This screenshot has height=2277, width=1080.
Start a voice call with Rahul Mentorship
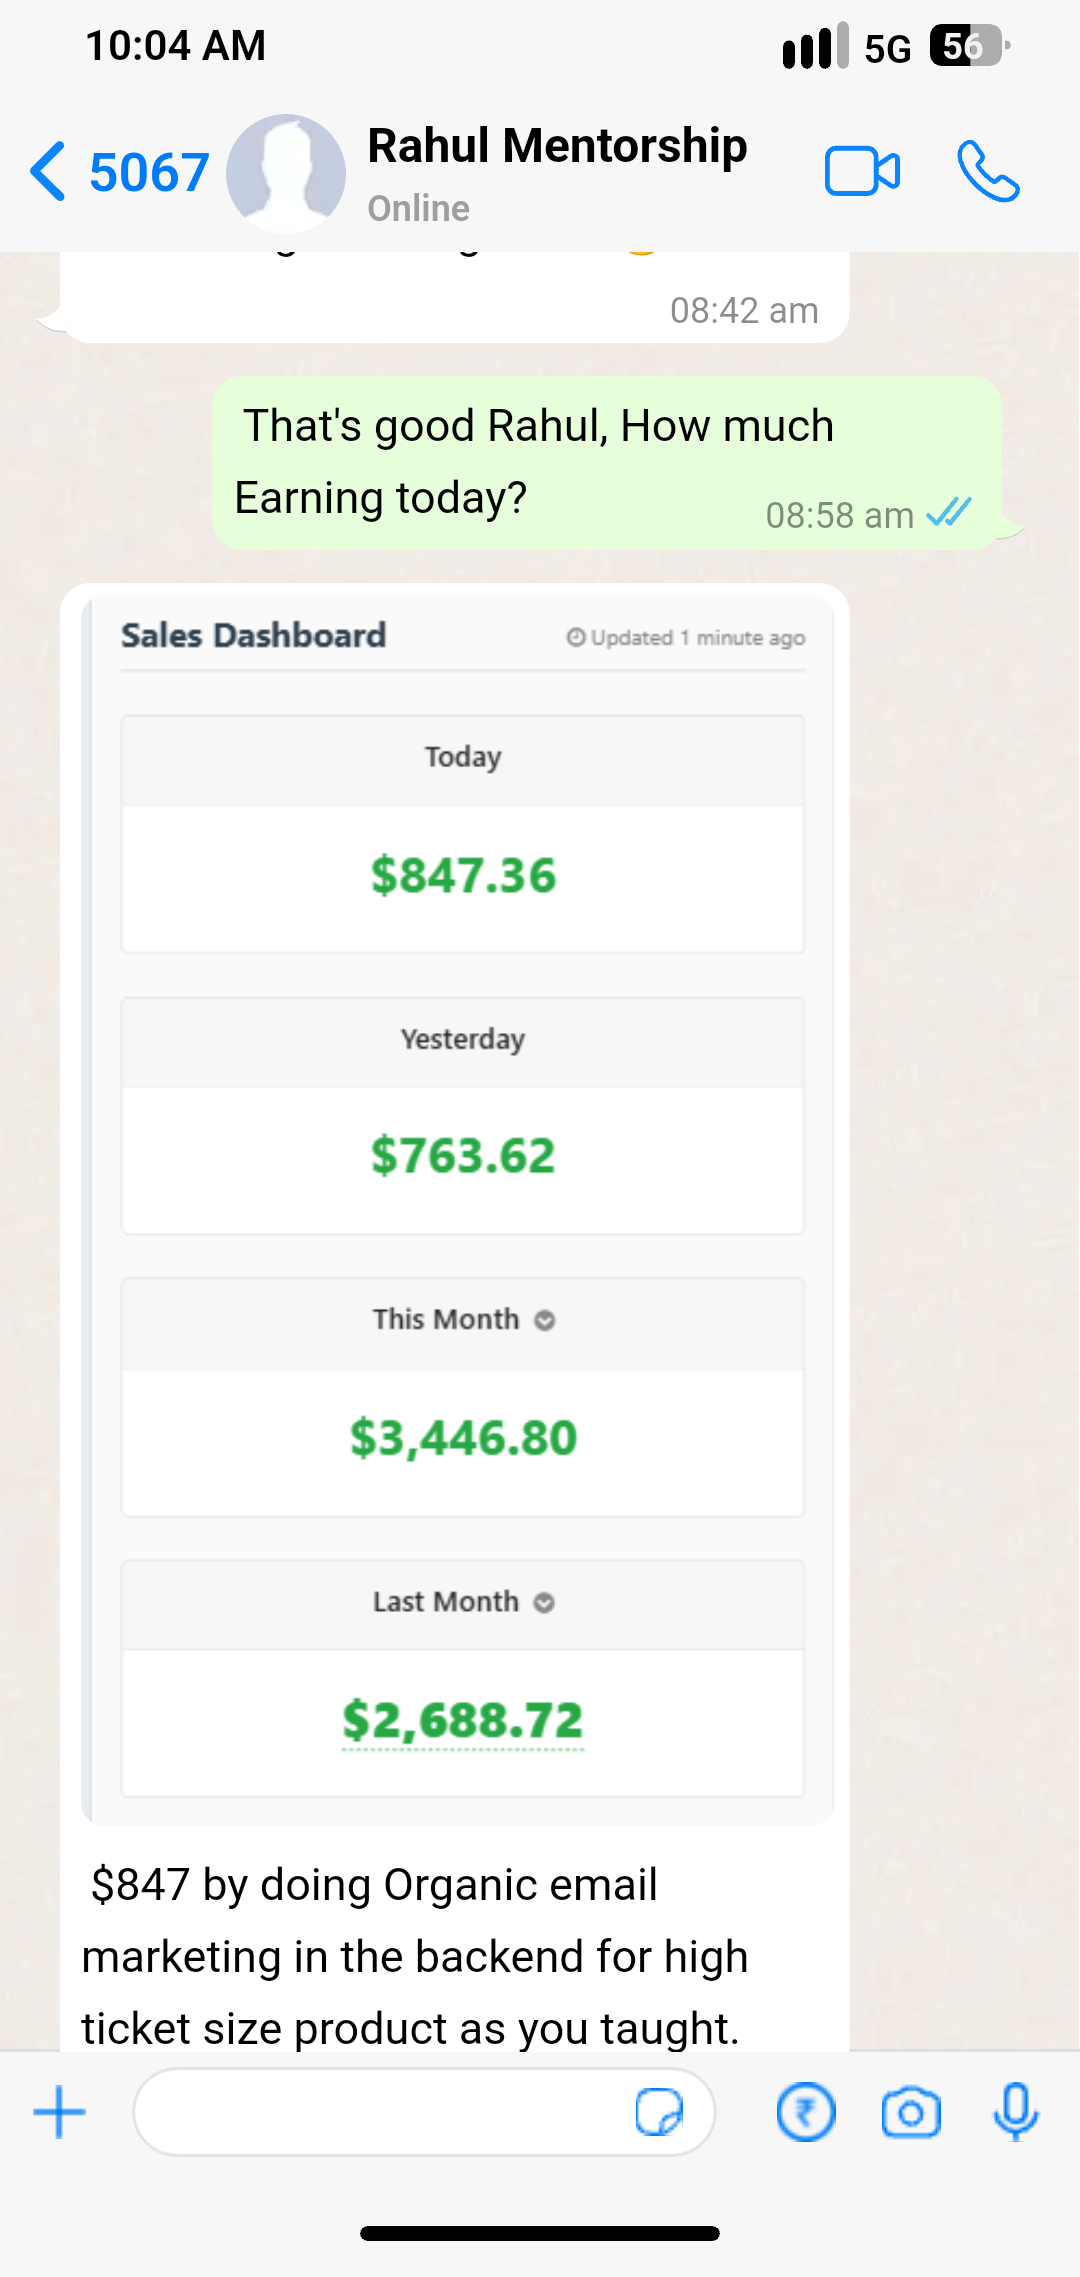click(988, 172)
